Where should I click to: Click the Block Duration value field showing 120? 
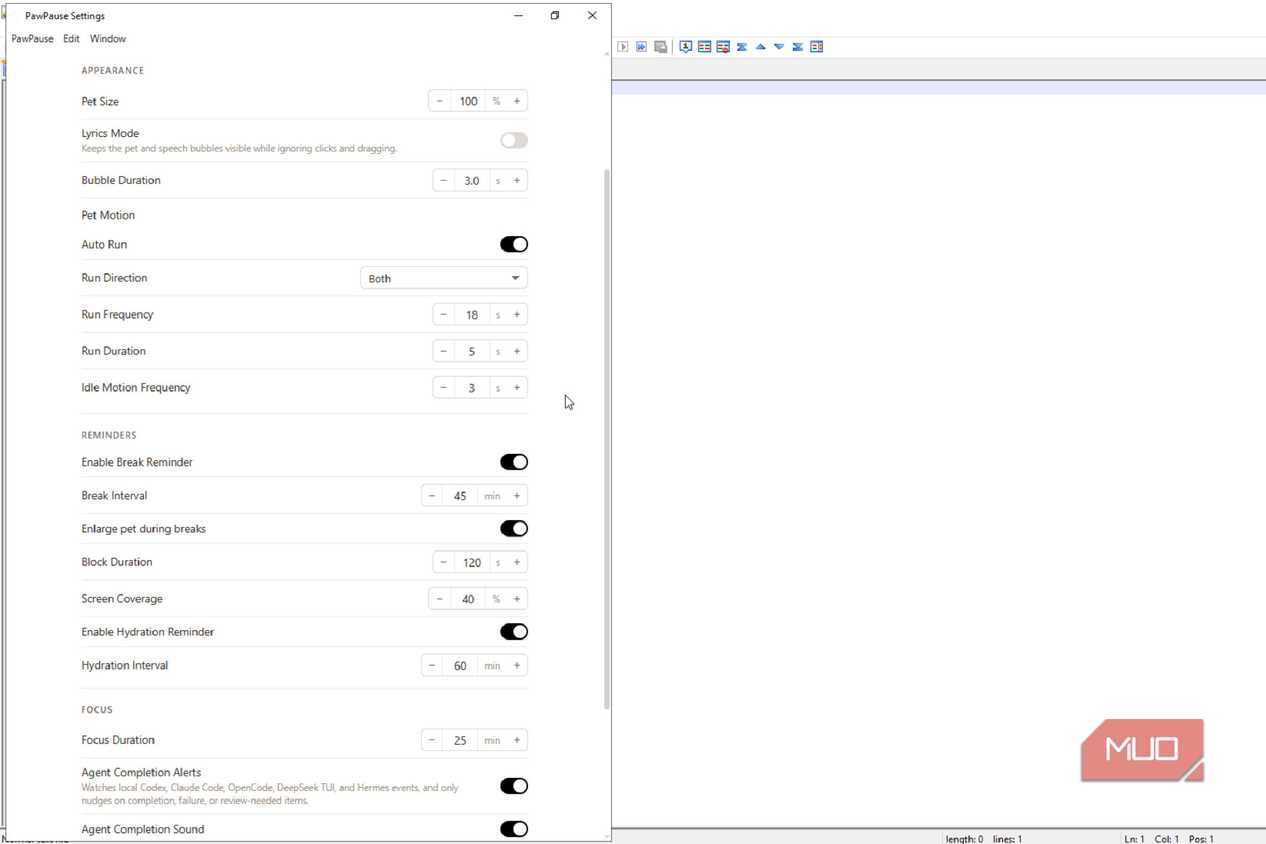click(x=472, y=562)
